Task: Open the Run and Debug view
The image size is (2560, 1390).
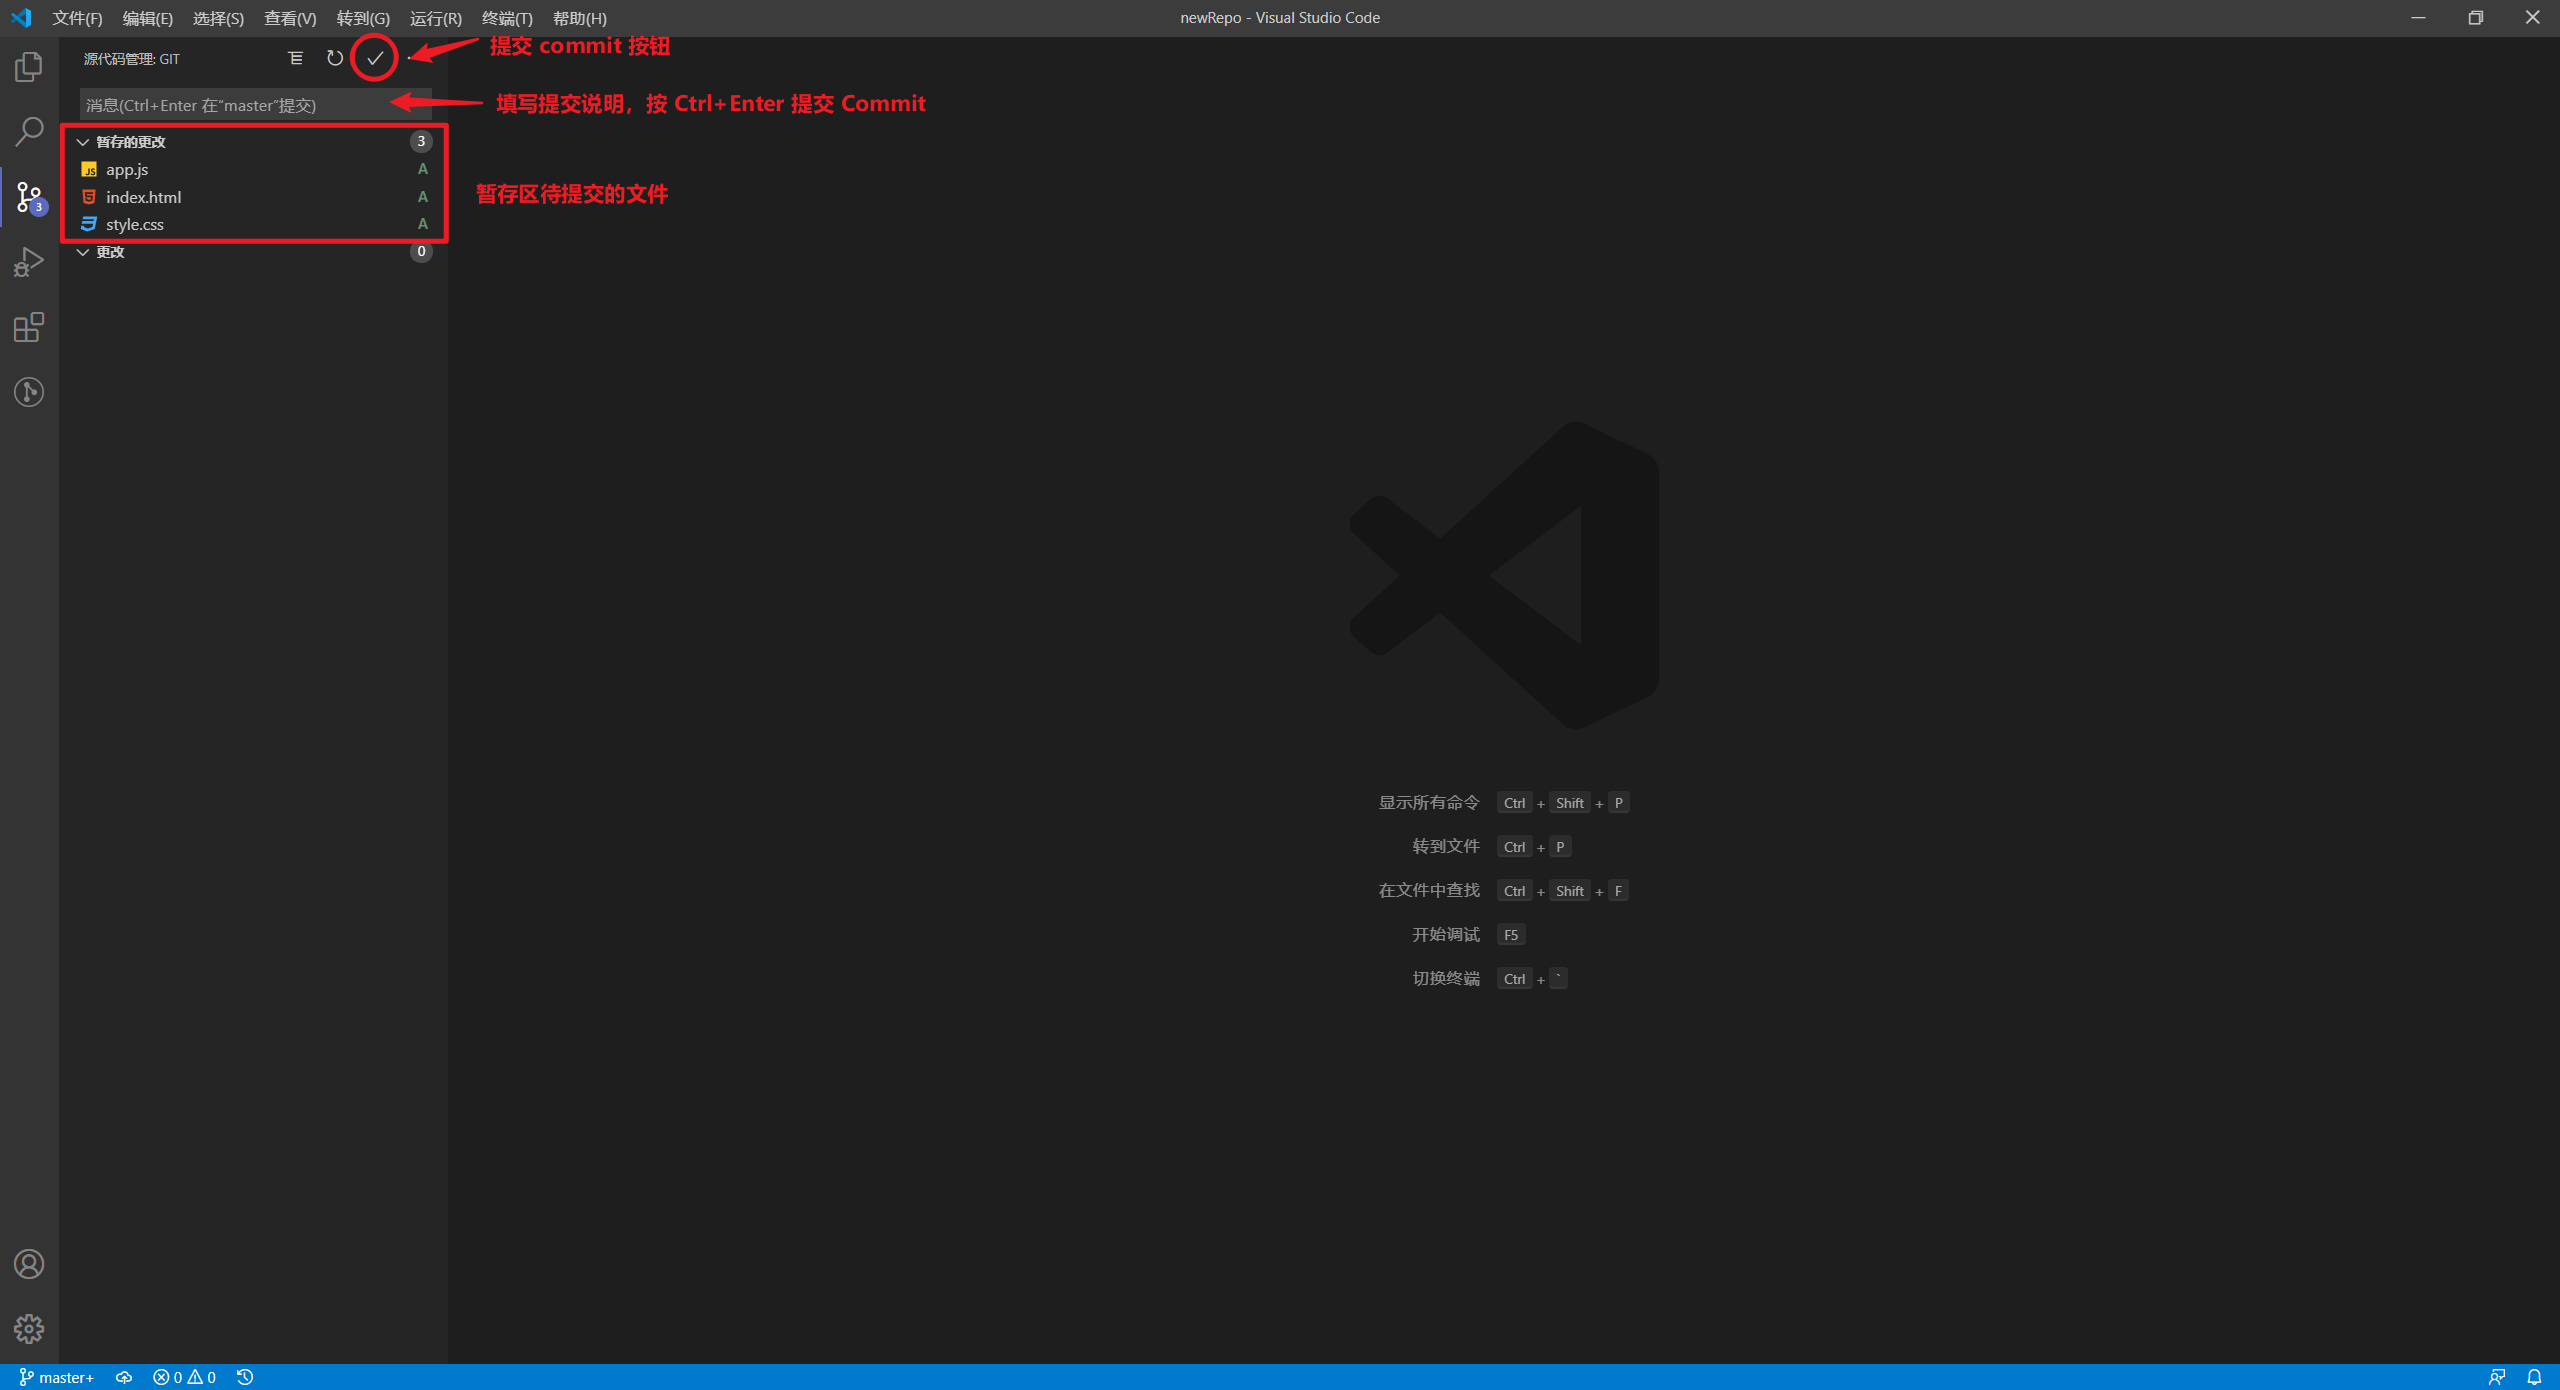Action: point(29,262)
